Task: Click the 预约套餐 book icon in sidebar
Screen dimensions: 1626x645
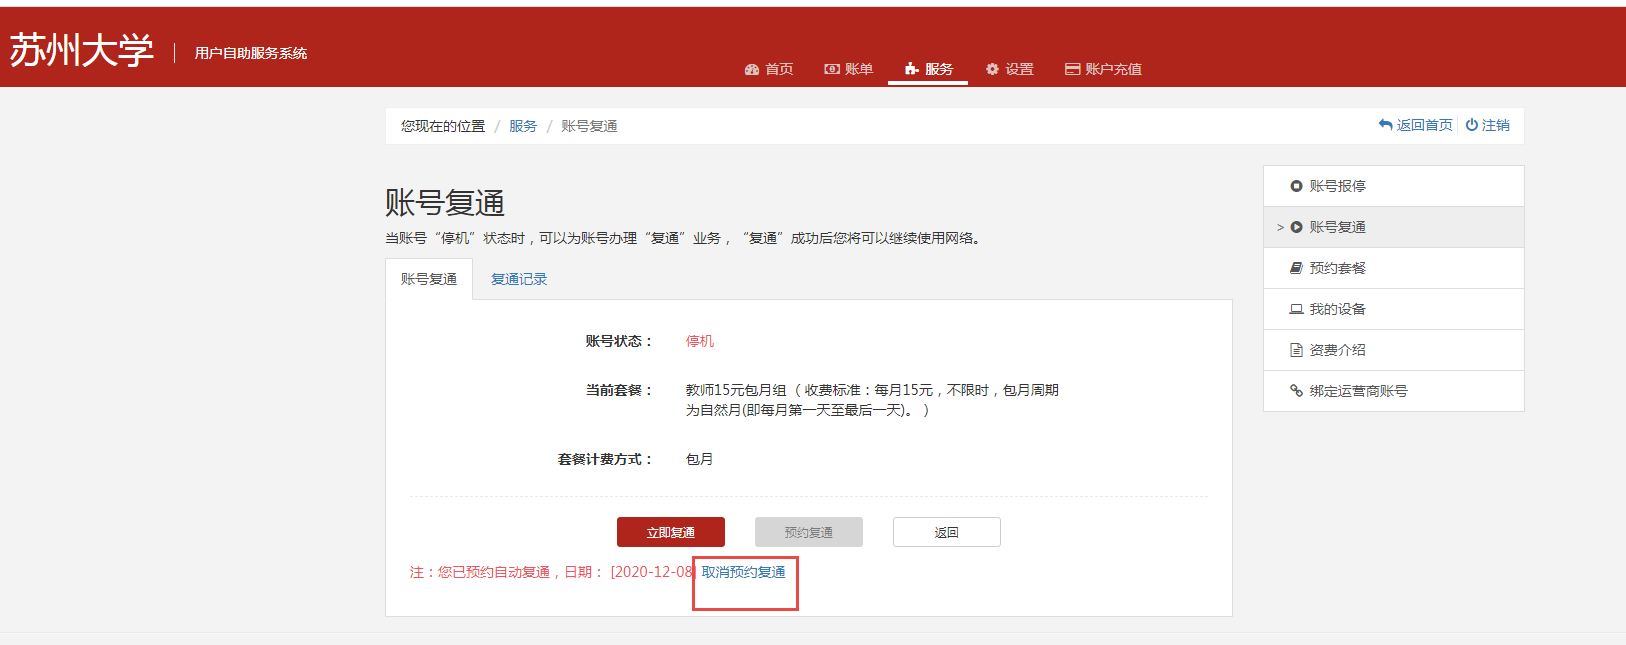Action: 1296,268
